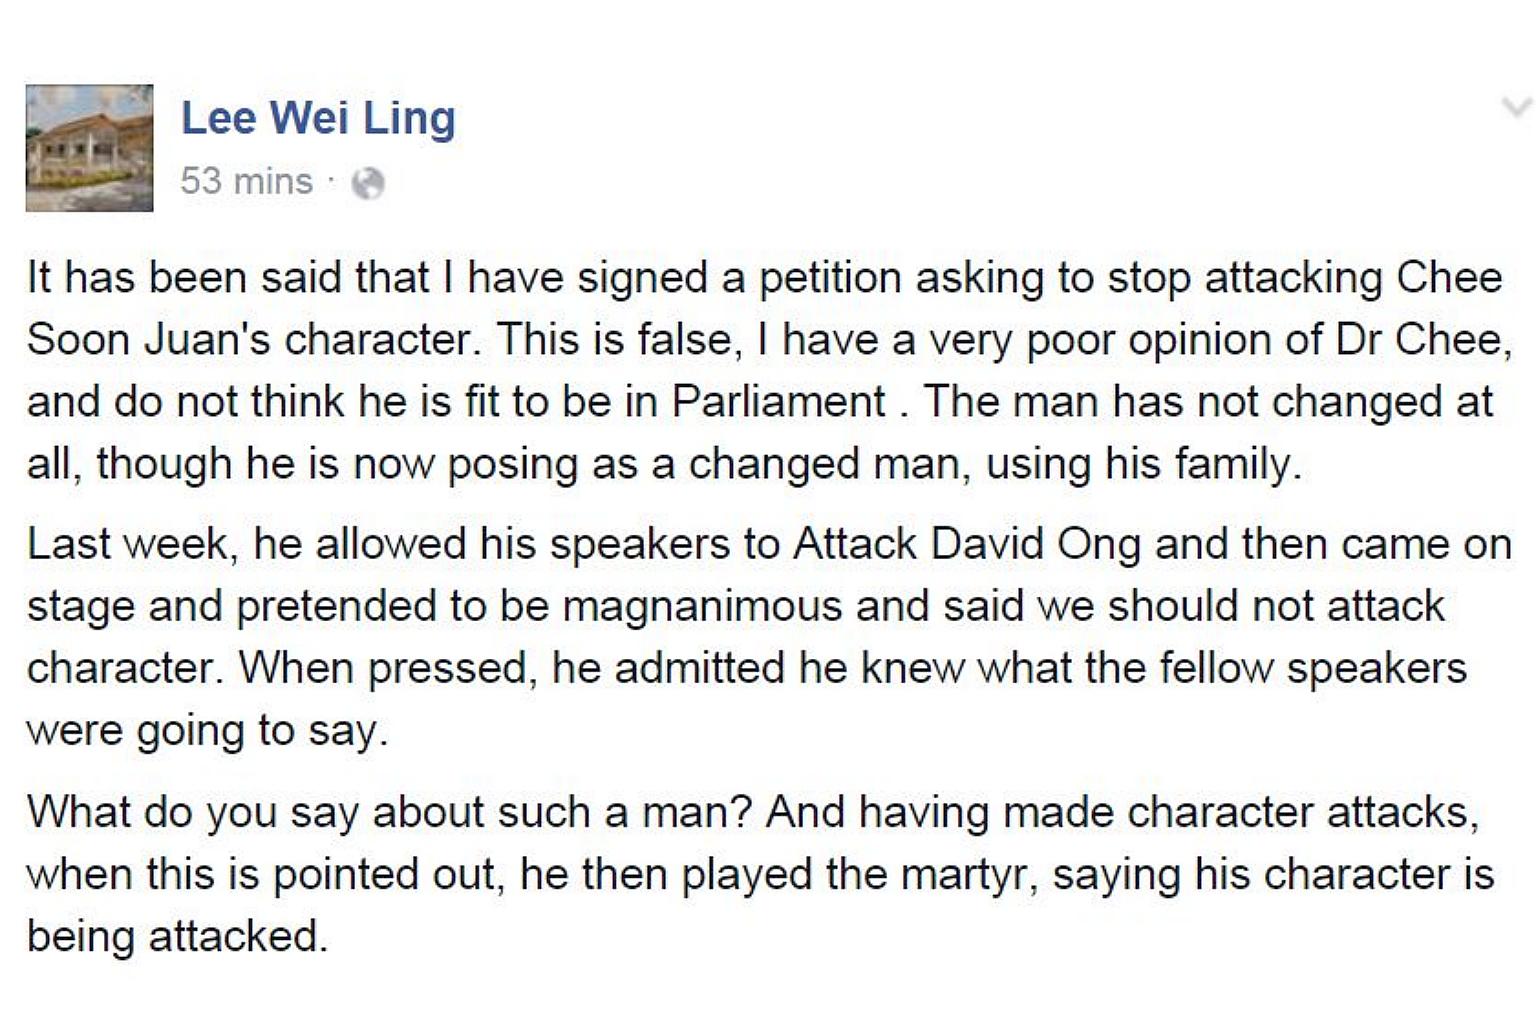Open the post options chevron dropdown
Image resolution: width=1536 pixels, height=1024 pixels.
tap(1517, 108)
